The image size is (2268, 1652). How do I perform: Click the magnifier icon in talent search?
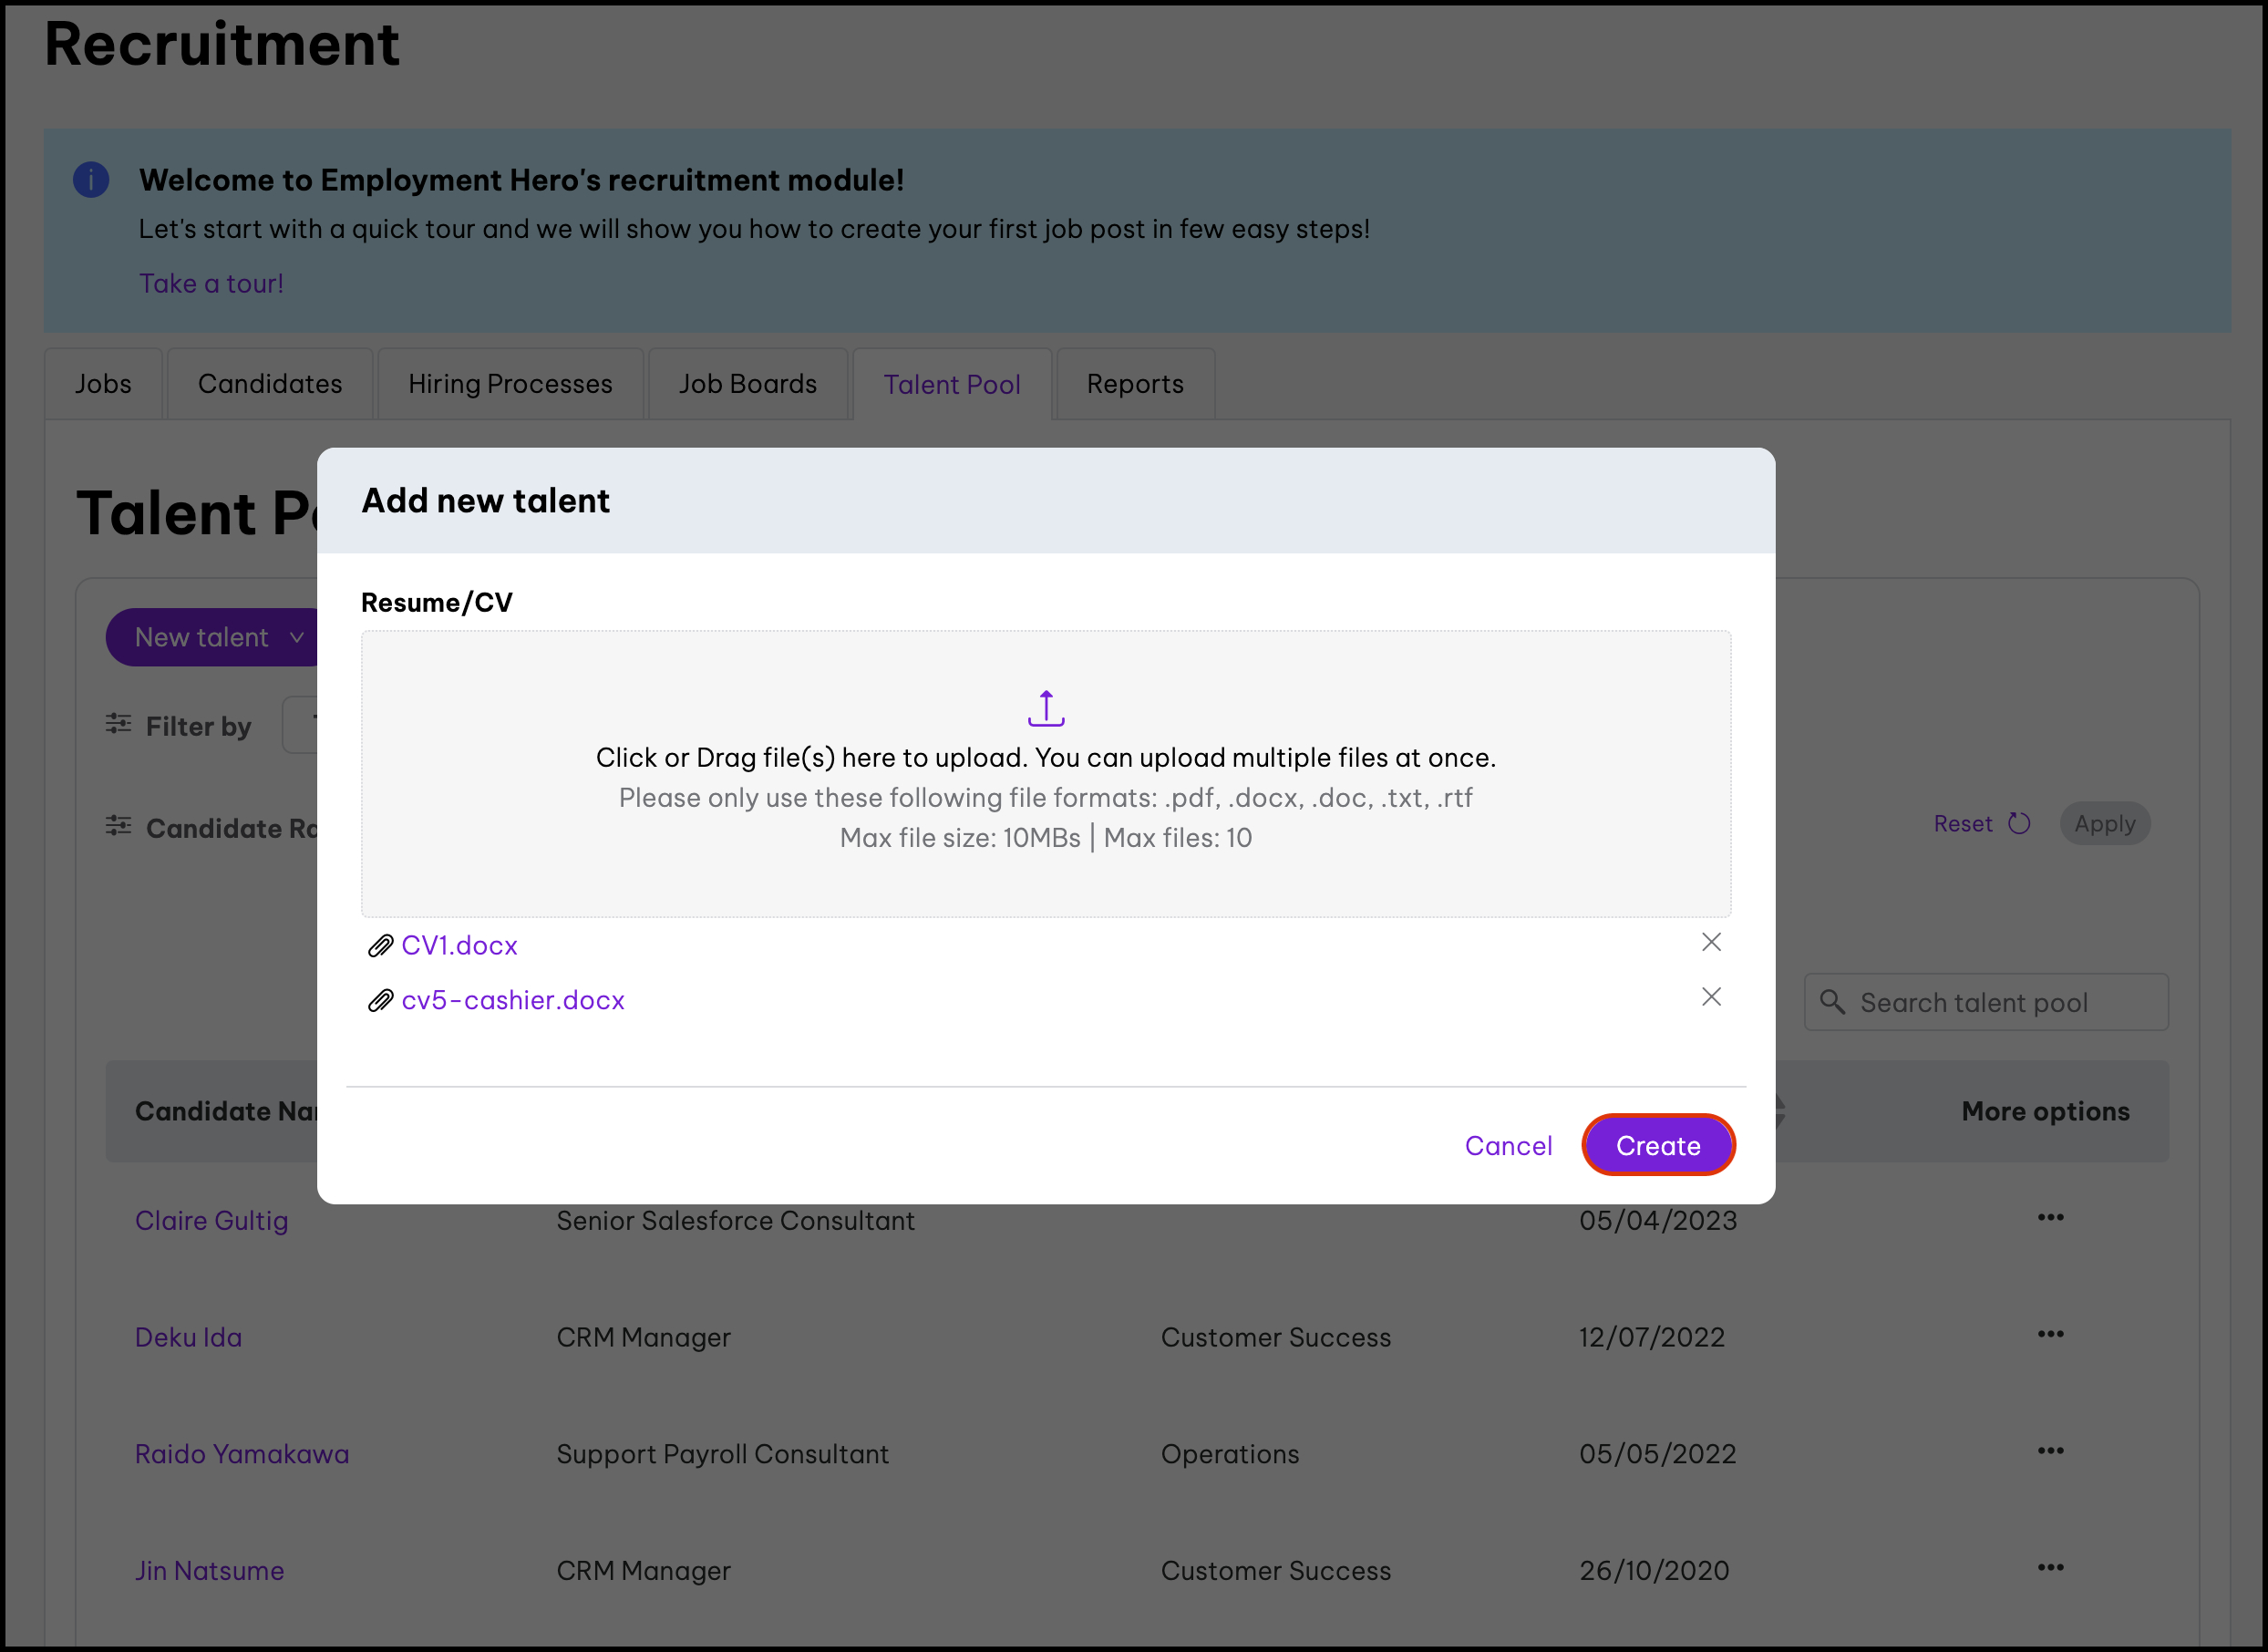[x=1832, y=1002]
